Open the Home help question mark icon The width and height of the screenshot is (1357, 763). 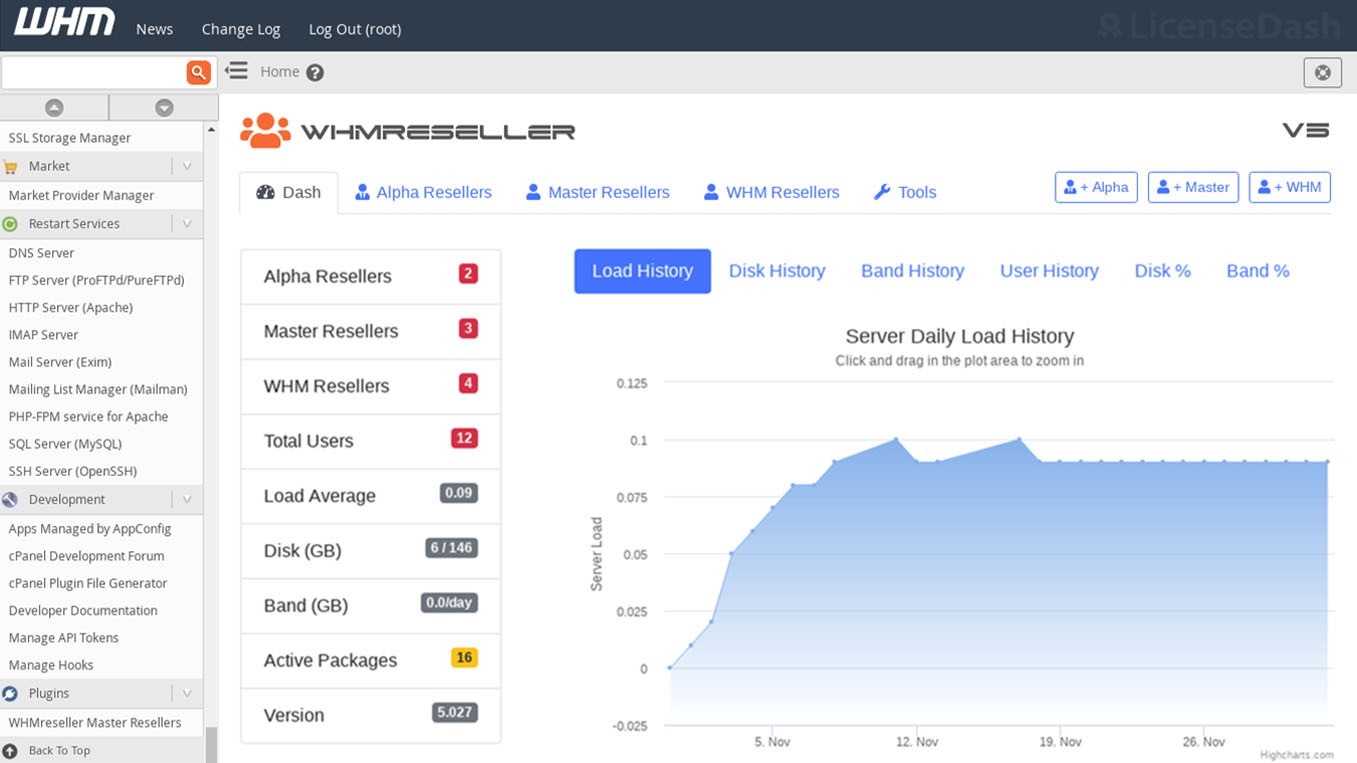point(315,72)
